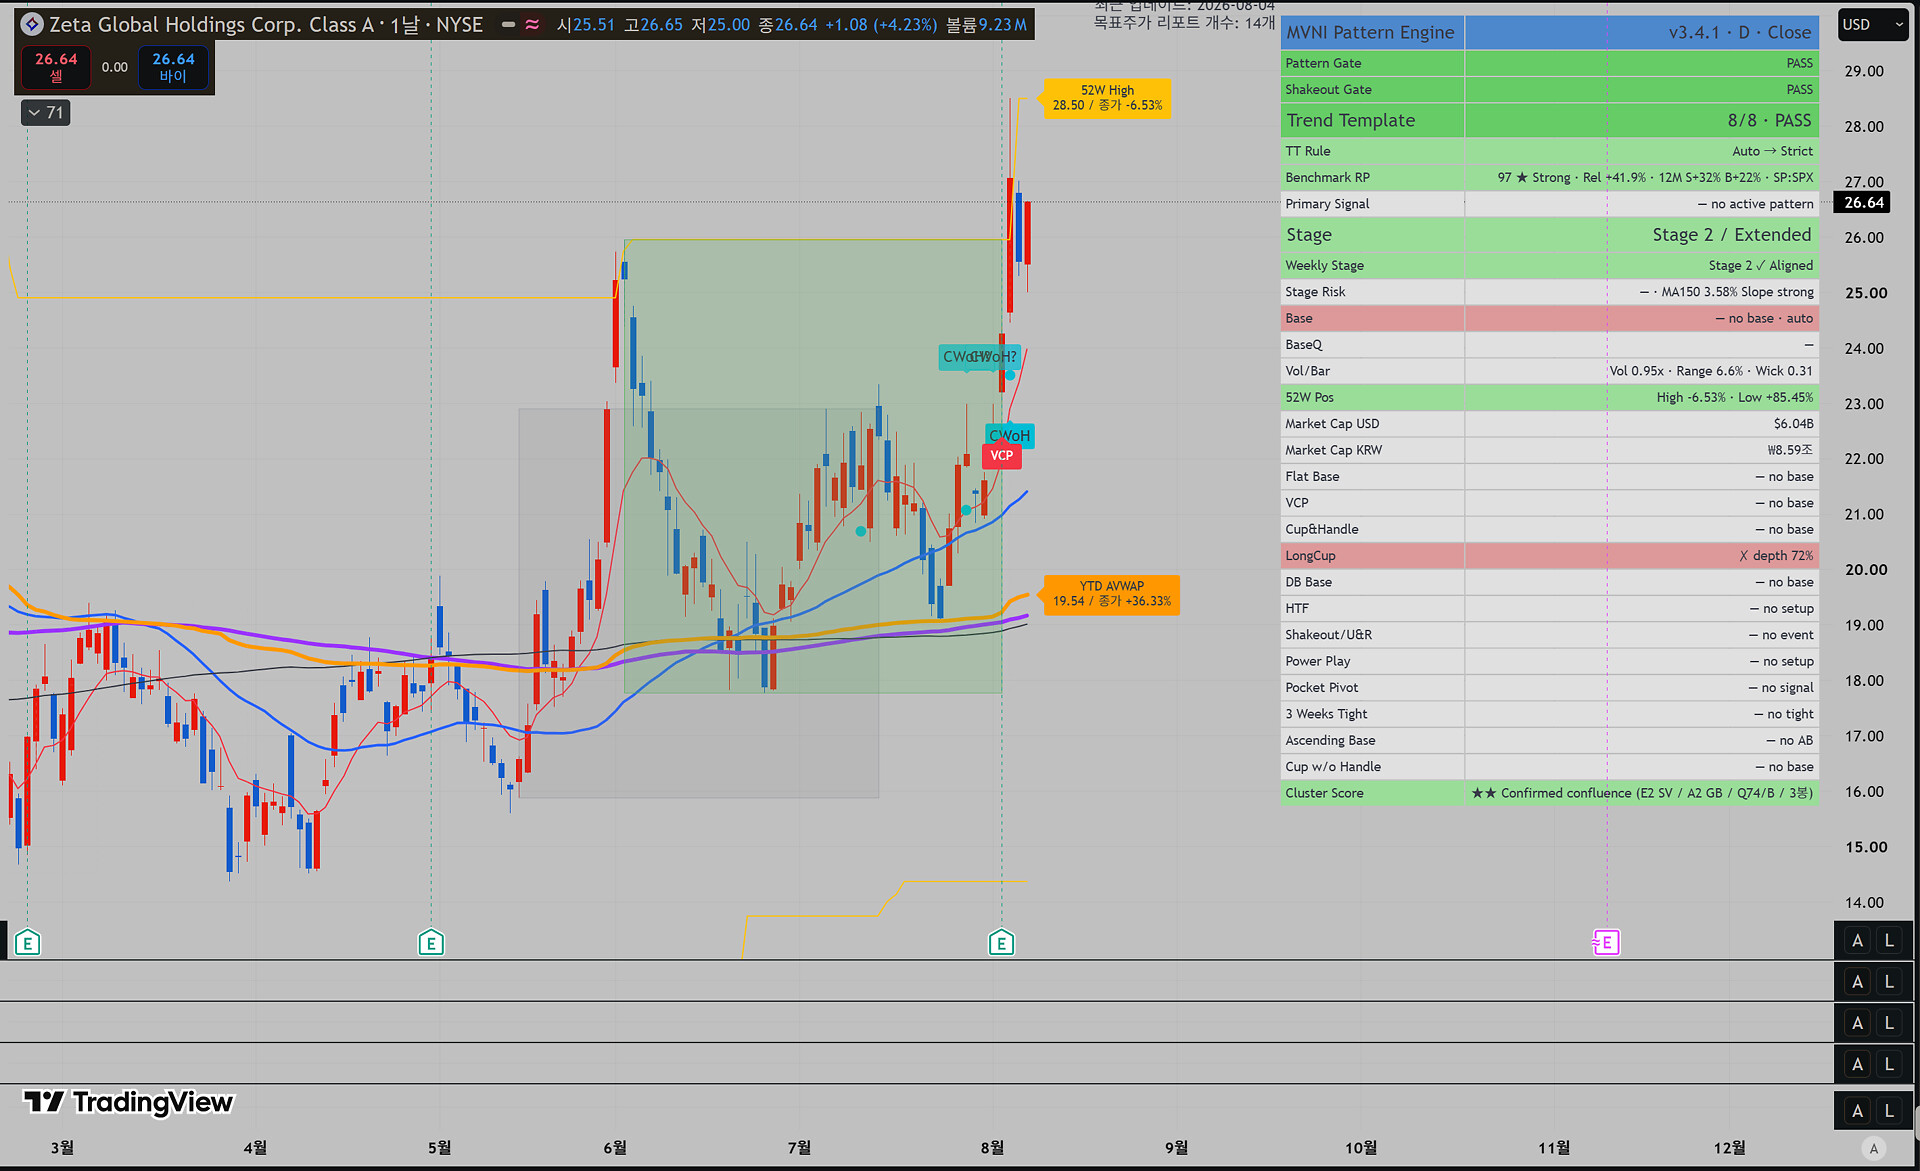
Task: Click the PASS value in the Shakeout Gate row
Action: (1799, 89)
